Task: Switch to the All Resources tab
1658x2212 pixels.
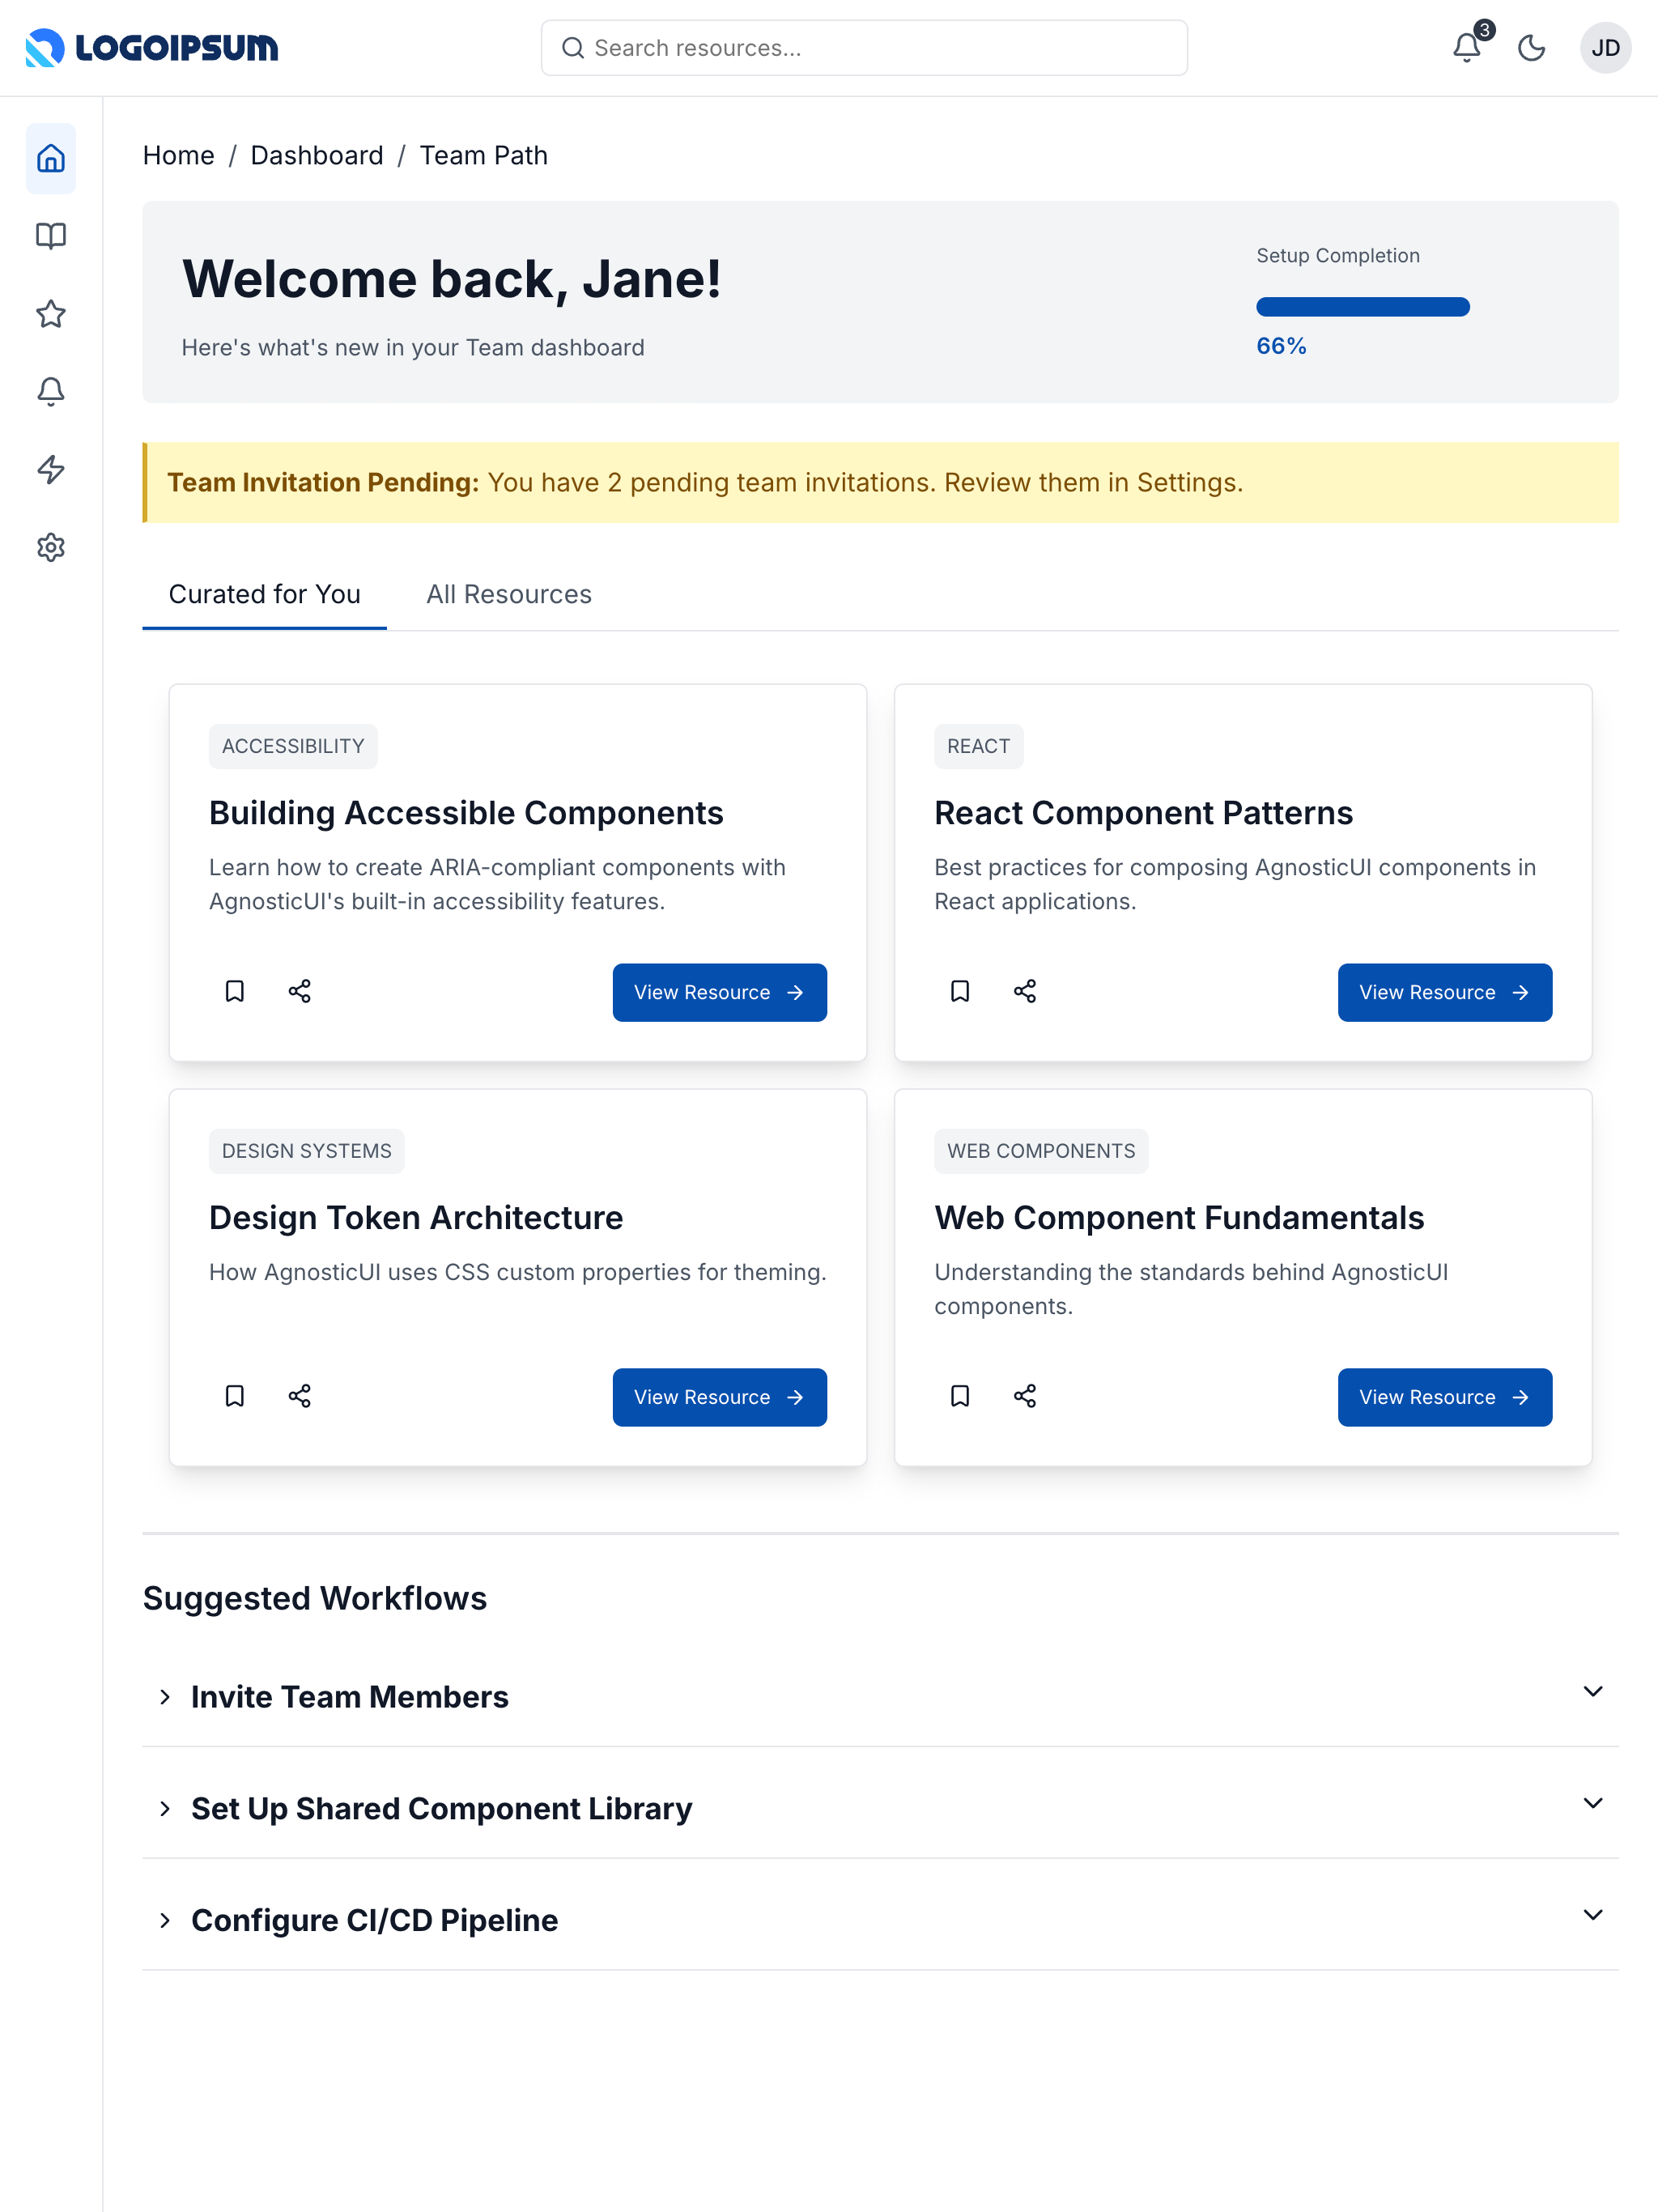Action: (509, 594)
